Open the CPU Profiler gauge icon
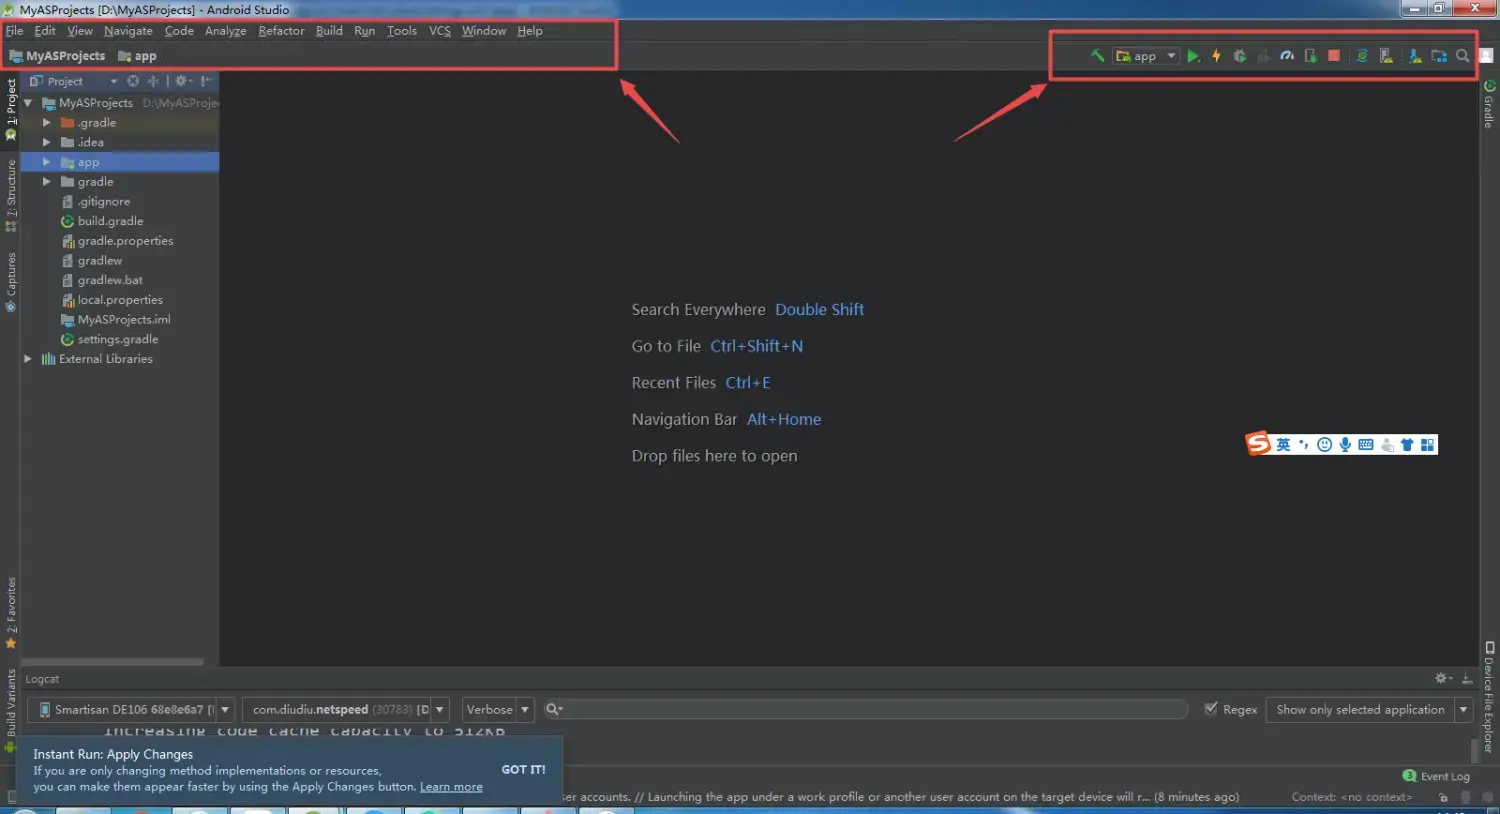 (x=1287, y=55)
